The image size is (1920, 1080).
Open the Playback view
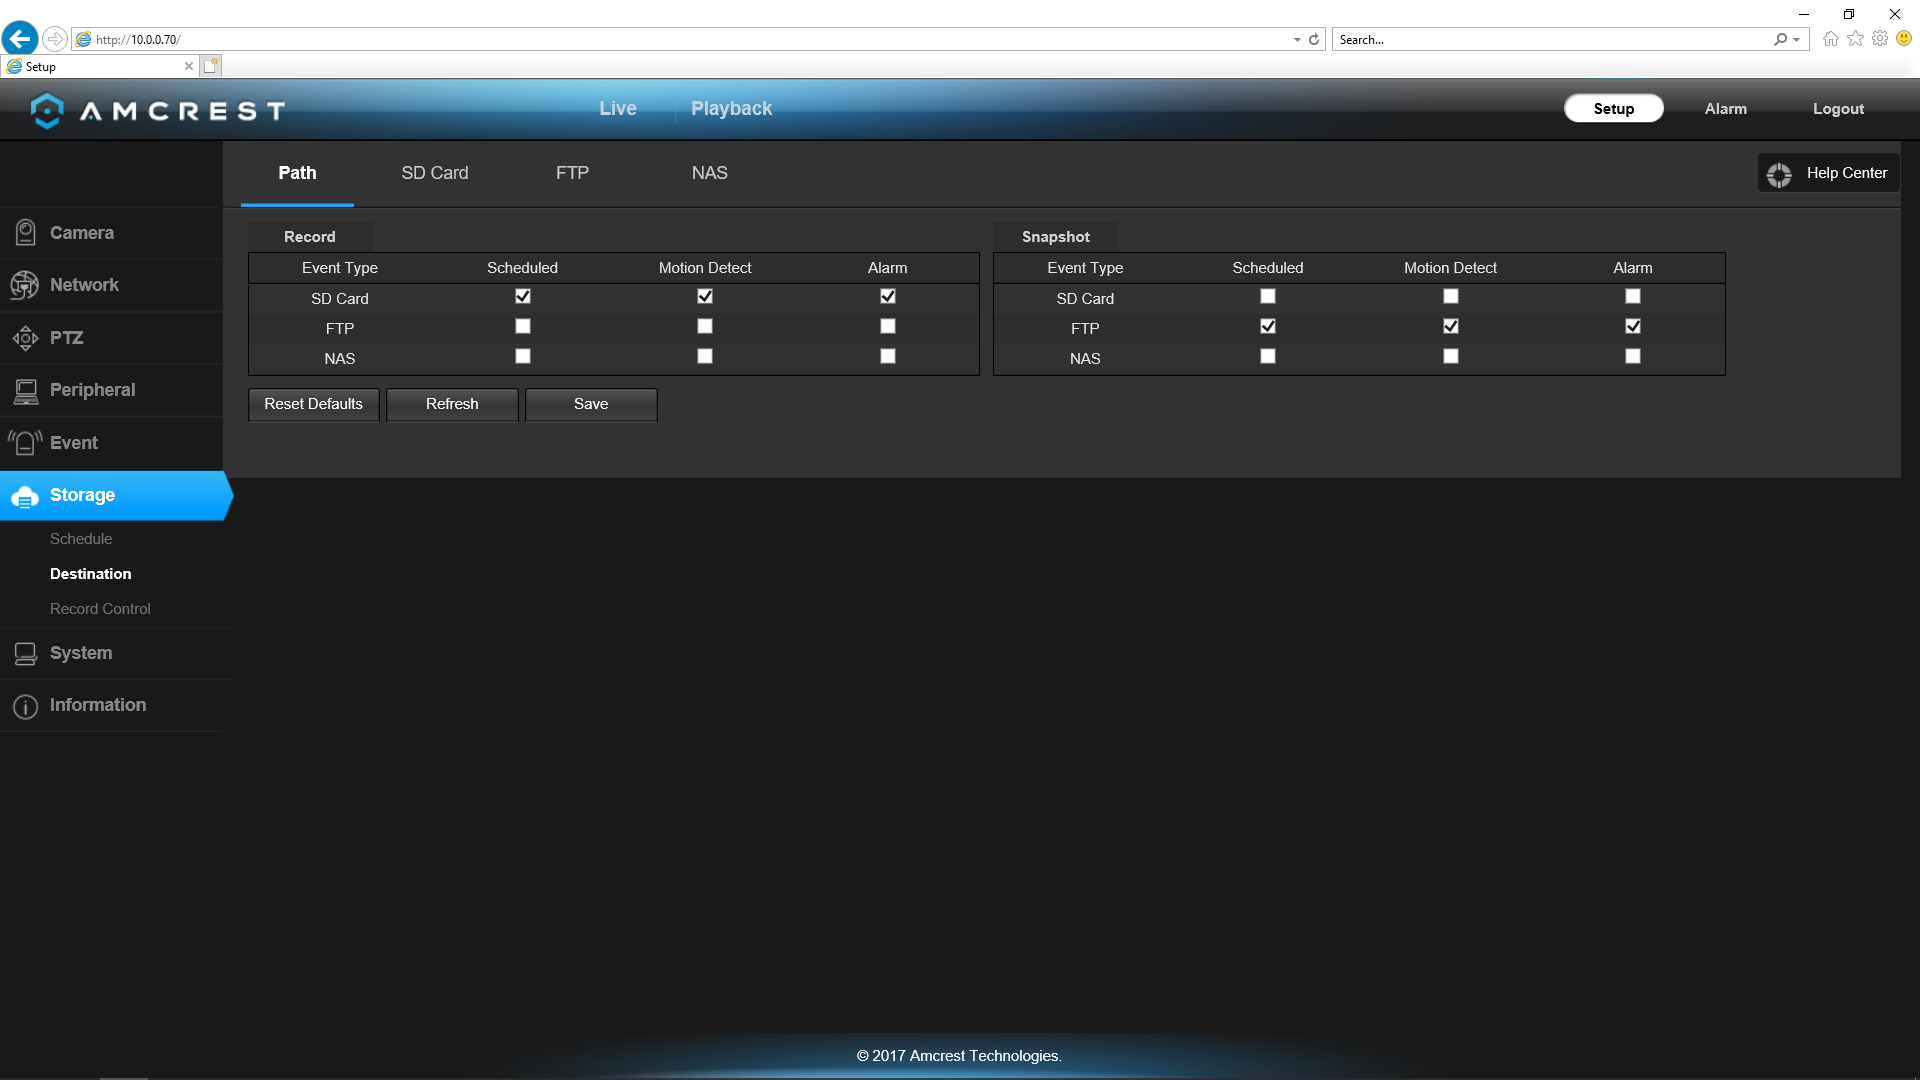tap(732, 109)
